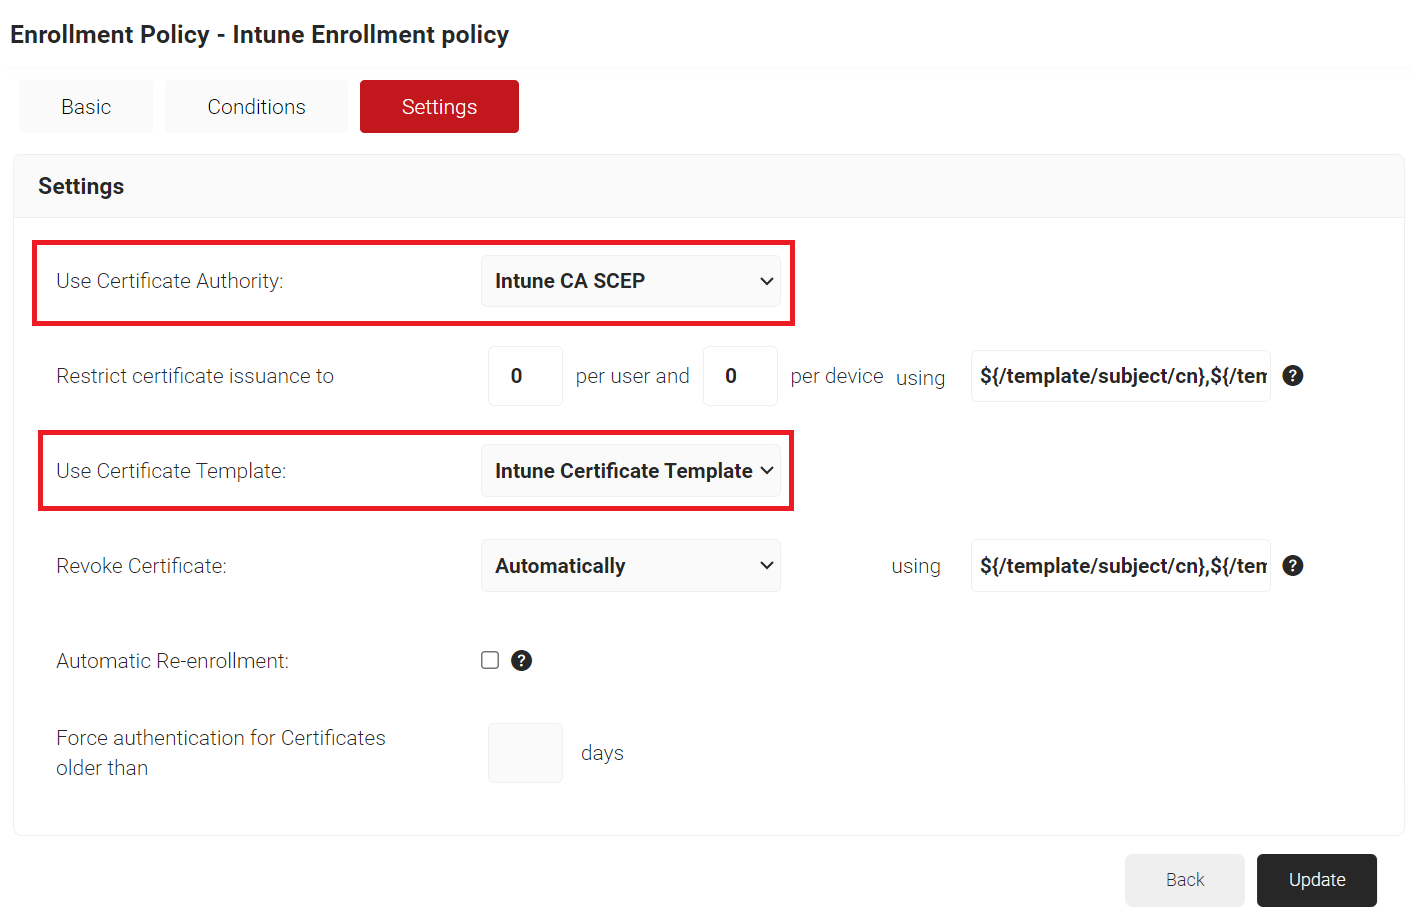Enable the Automatic Re-enrollment checkbox
The width and height of the screenshot is (1412, 916).
click(x=490, y=660)
